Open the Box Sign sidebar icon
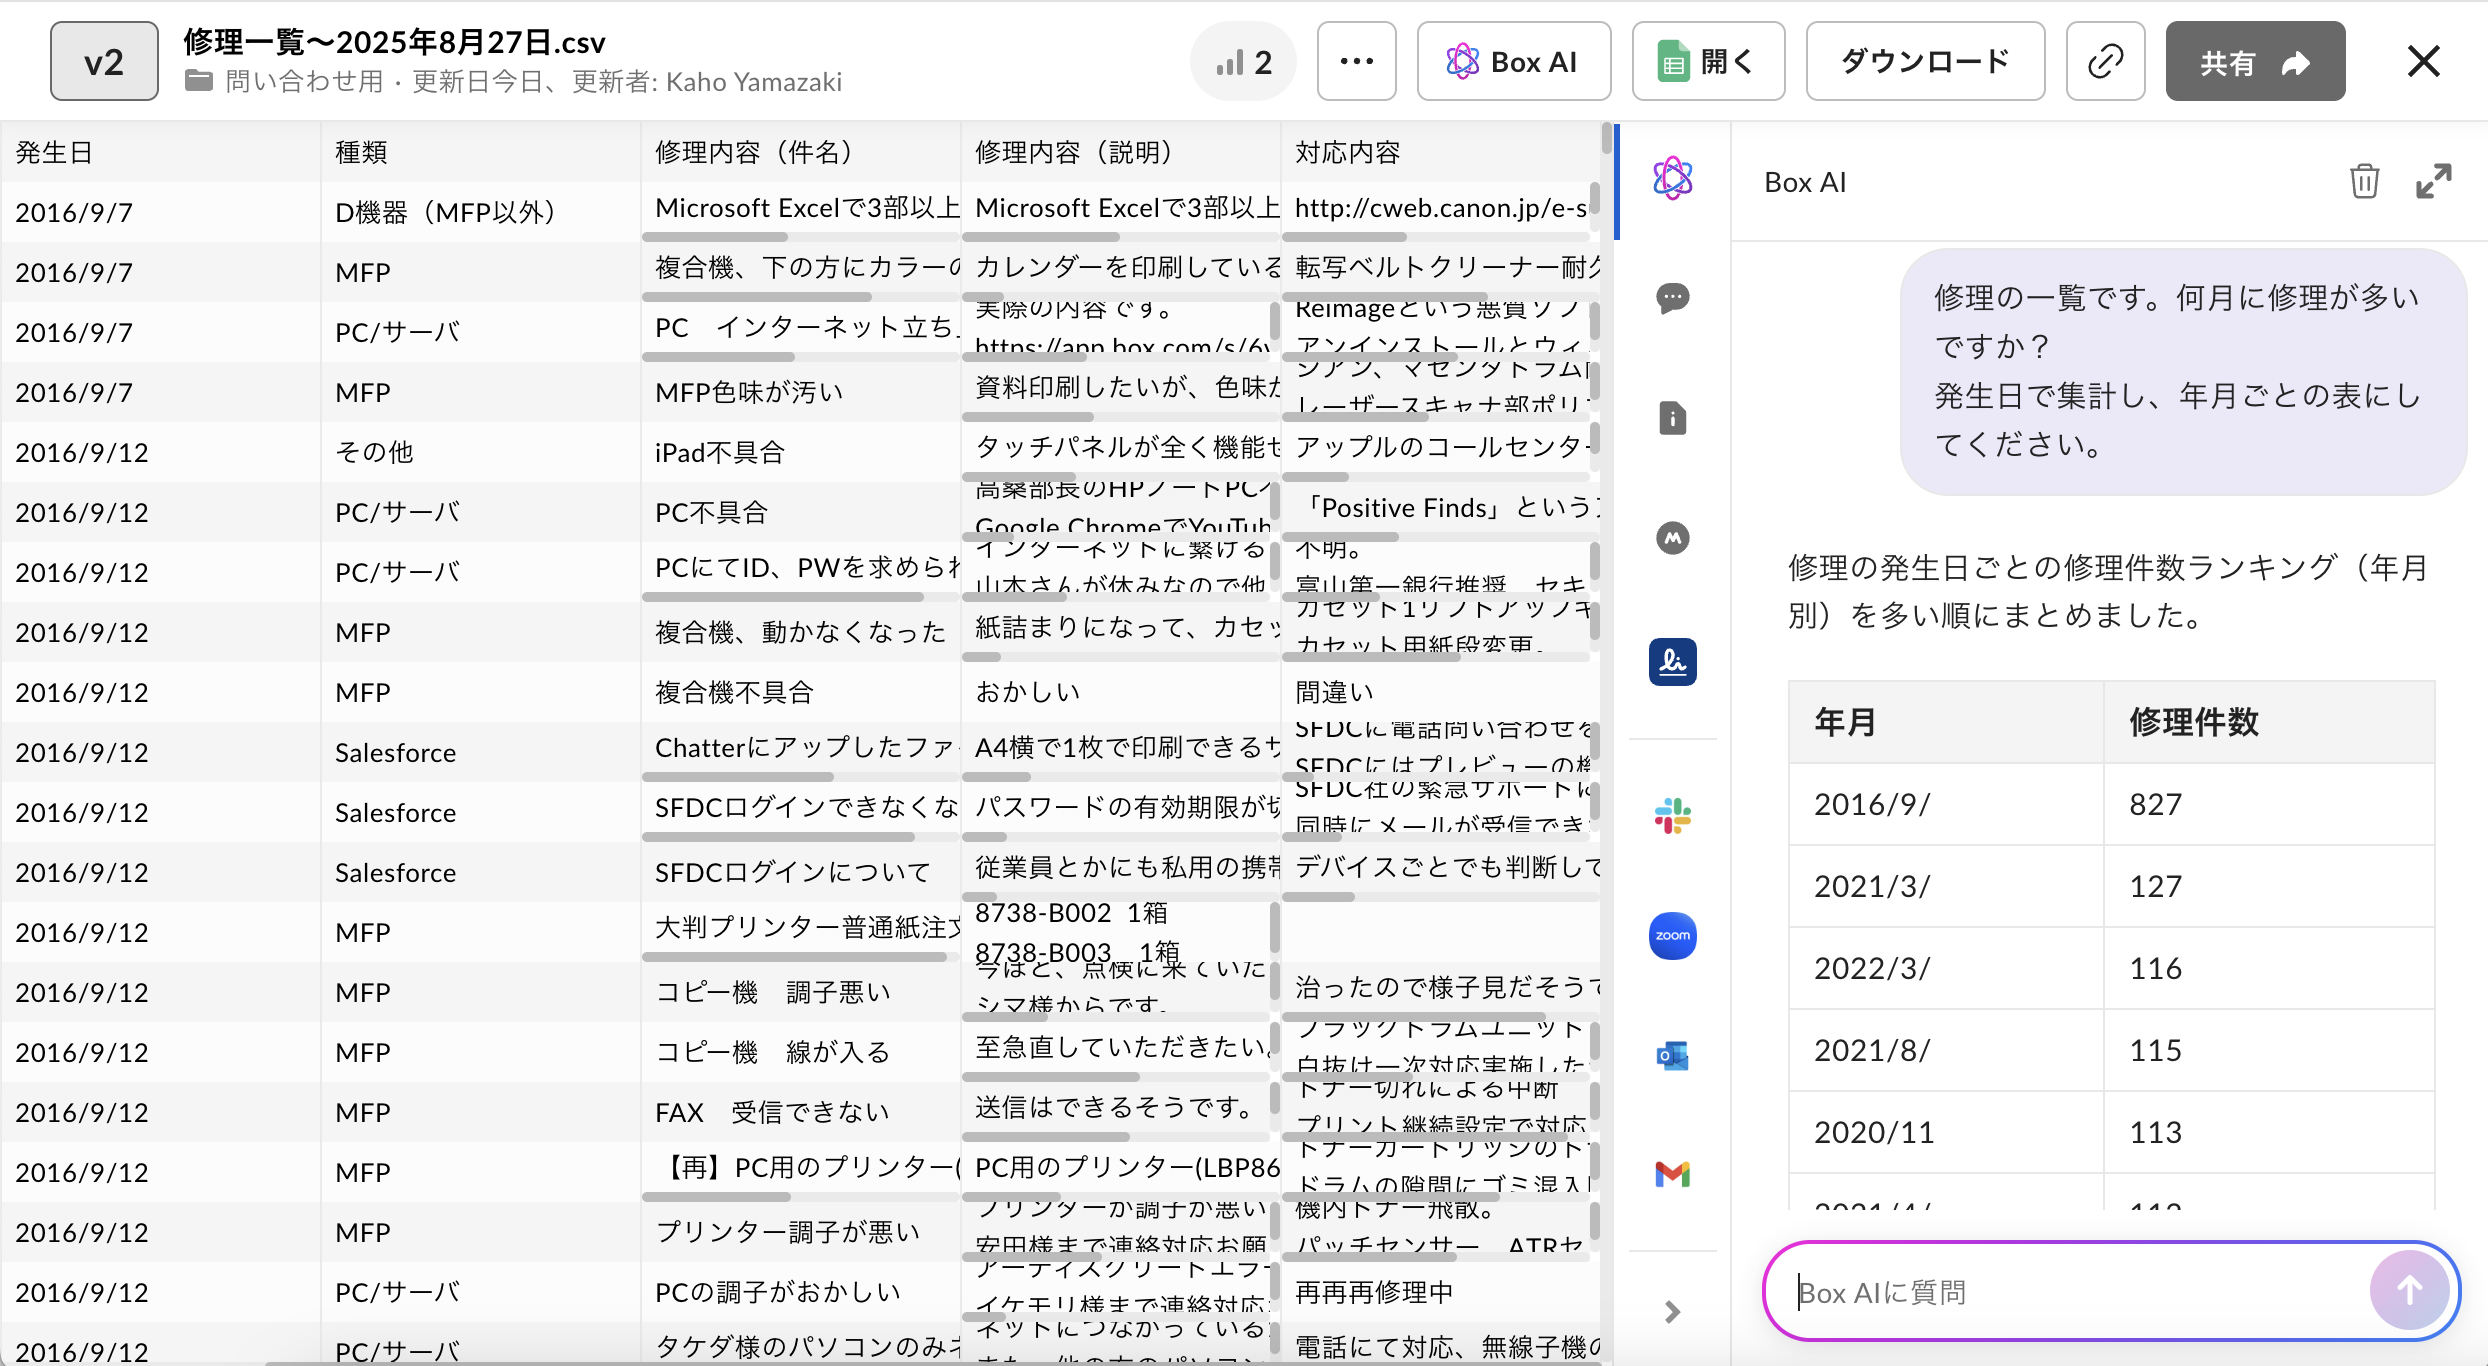The image size is (2488, 1366). click(x=1672, y=661)
